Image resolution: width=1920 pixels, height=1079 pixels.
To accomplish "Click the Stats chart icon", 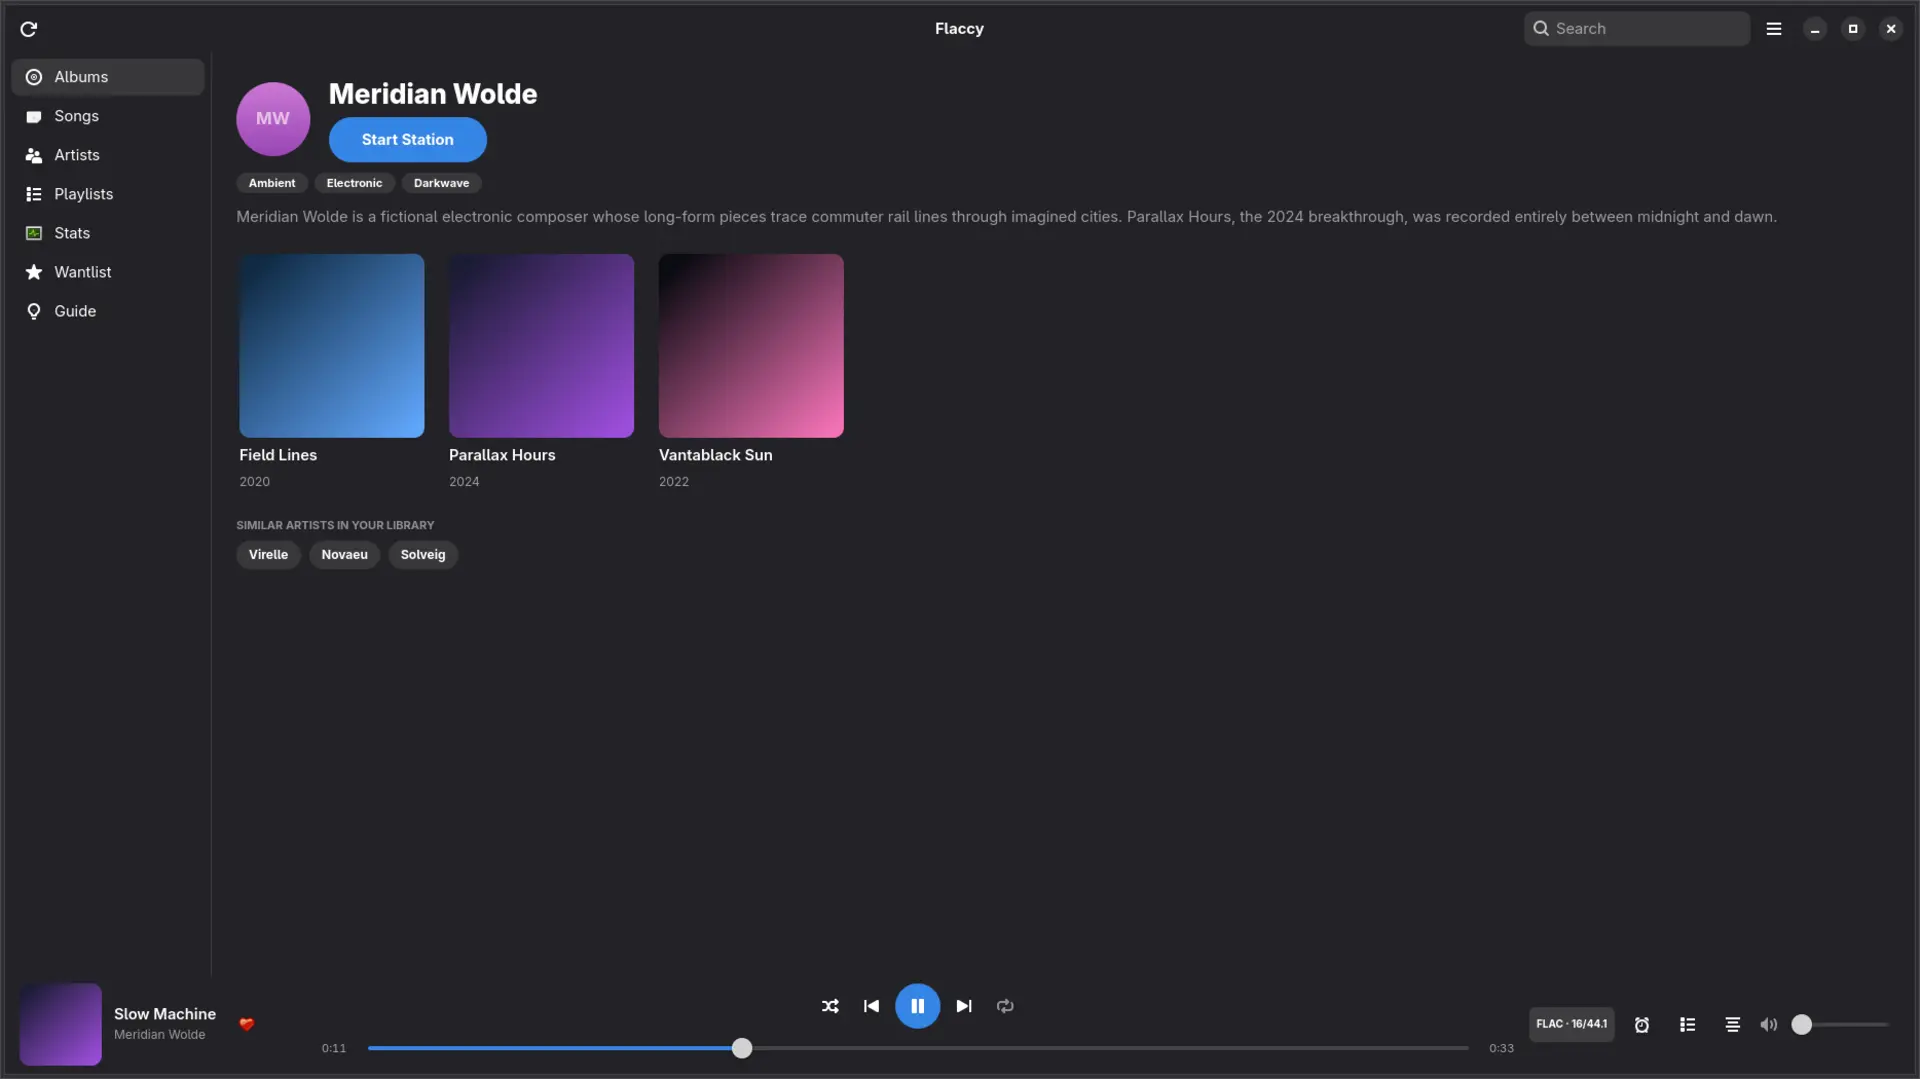I will point(34,233).
